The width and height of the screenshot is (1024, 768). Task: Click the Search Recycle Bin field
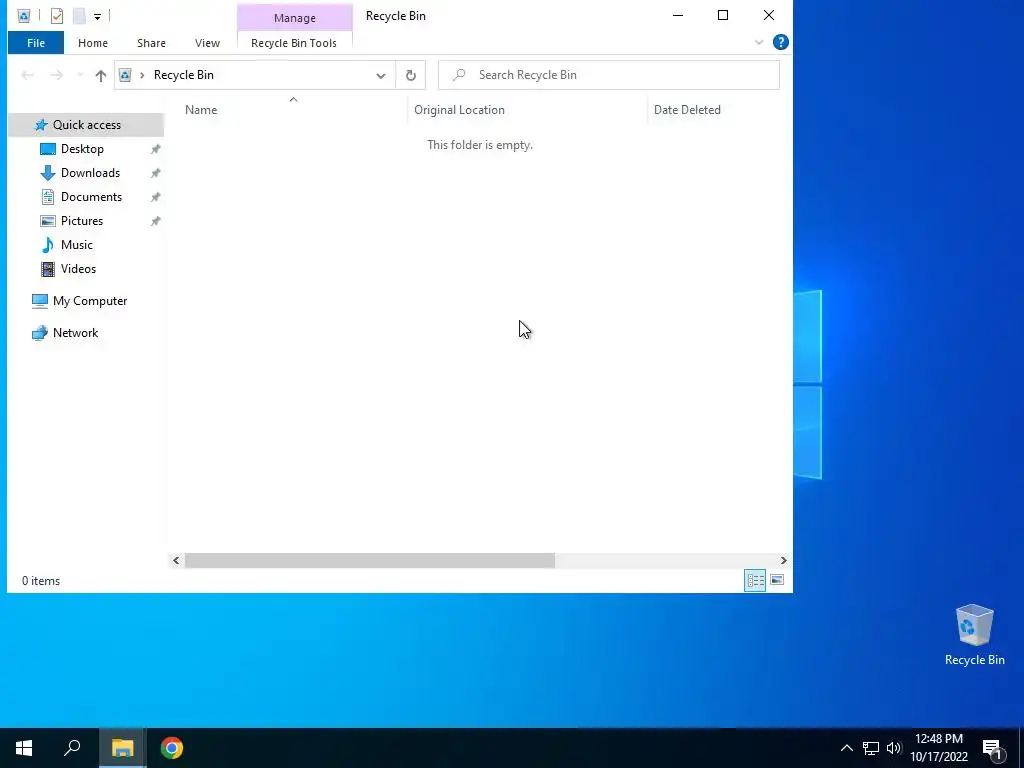pyautogui.click(x=609, y=75)
